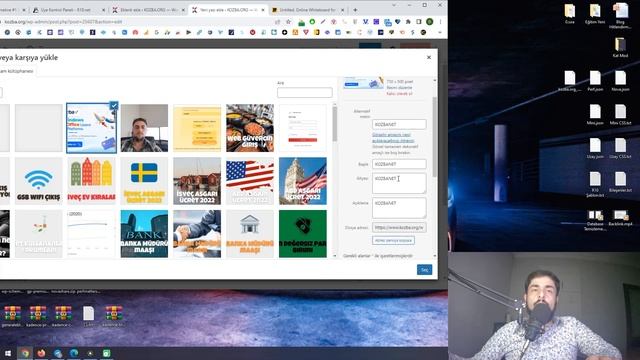The width and height of the screenshot is (640, 360).
Task: Select Mini.json file on the desktop
Action: point(595,115)
